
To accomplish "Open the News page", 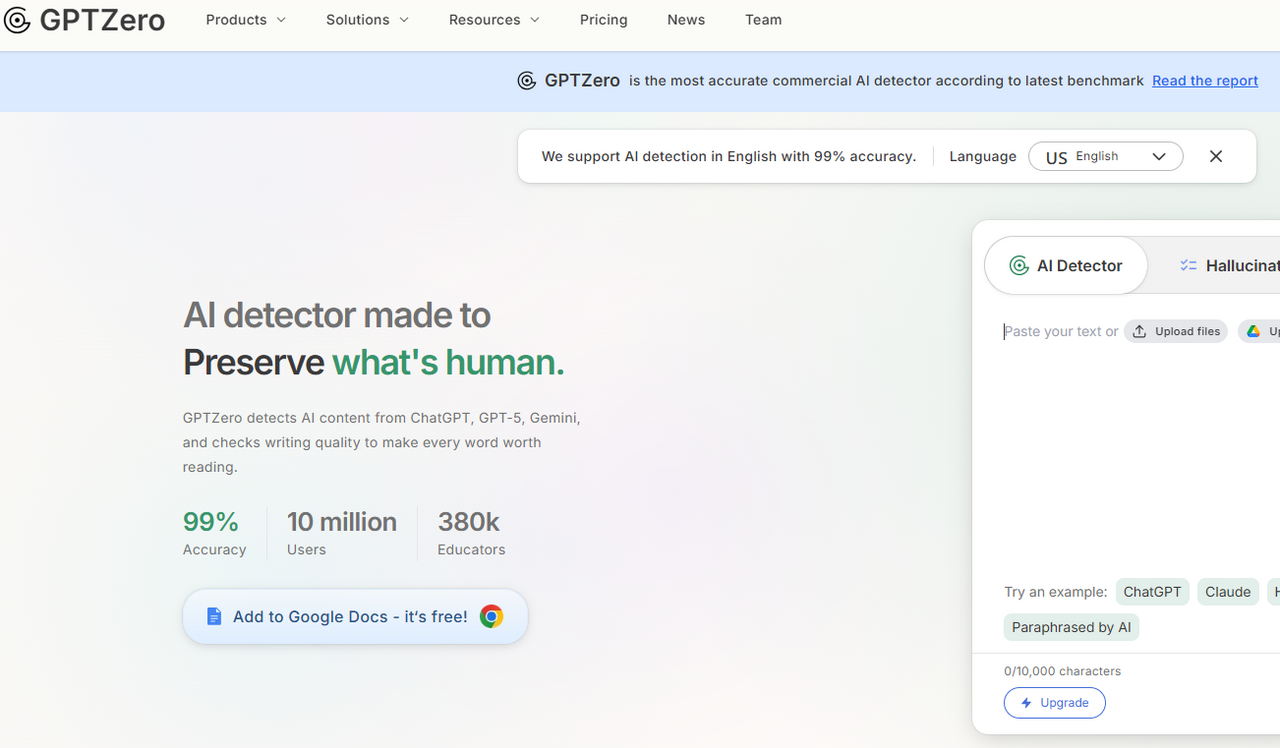I will point(686,20).
